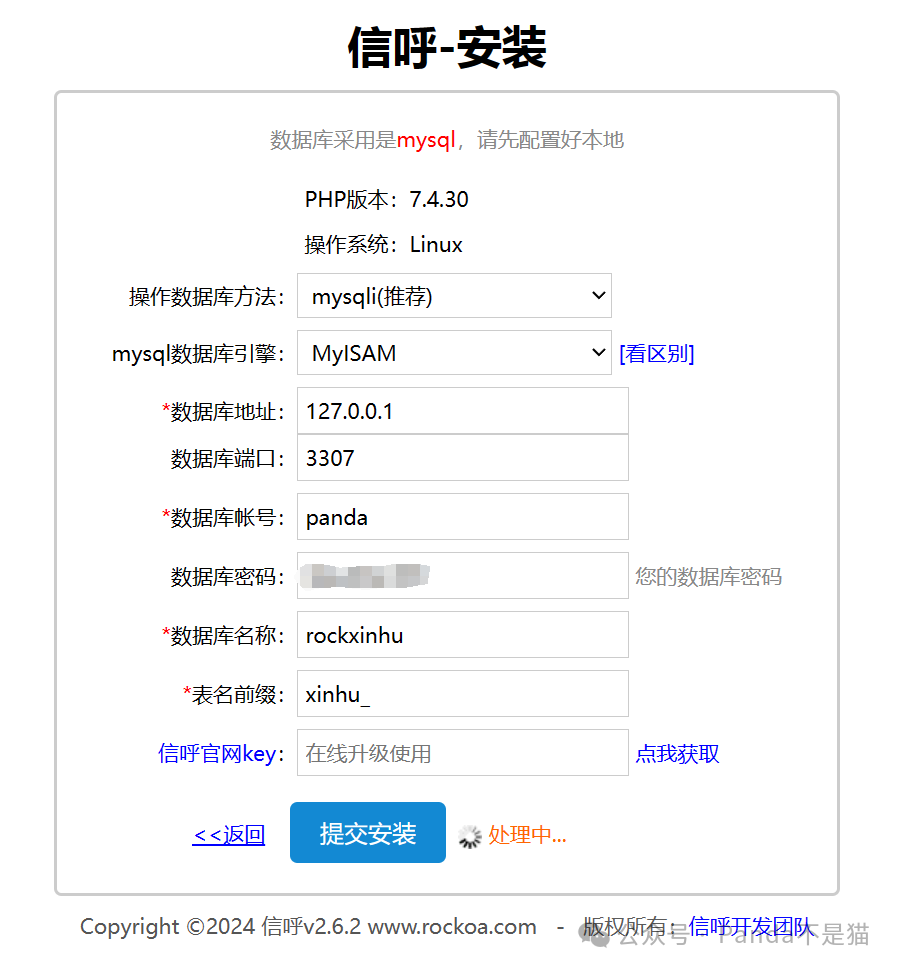Click the 操作数据库方法 label
This screenshot has width=898, height=970.
tap(207, 297)
